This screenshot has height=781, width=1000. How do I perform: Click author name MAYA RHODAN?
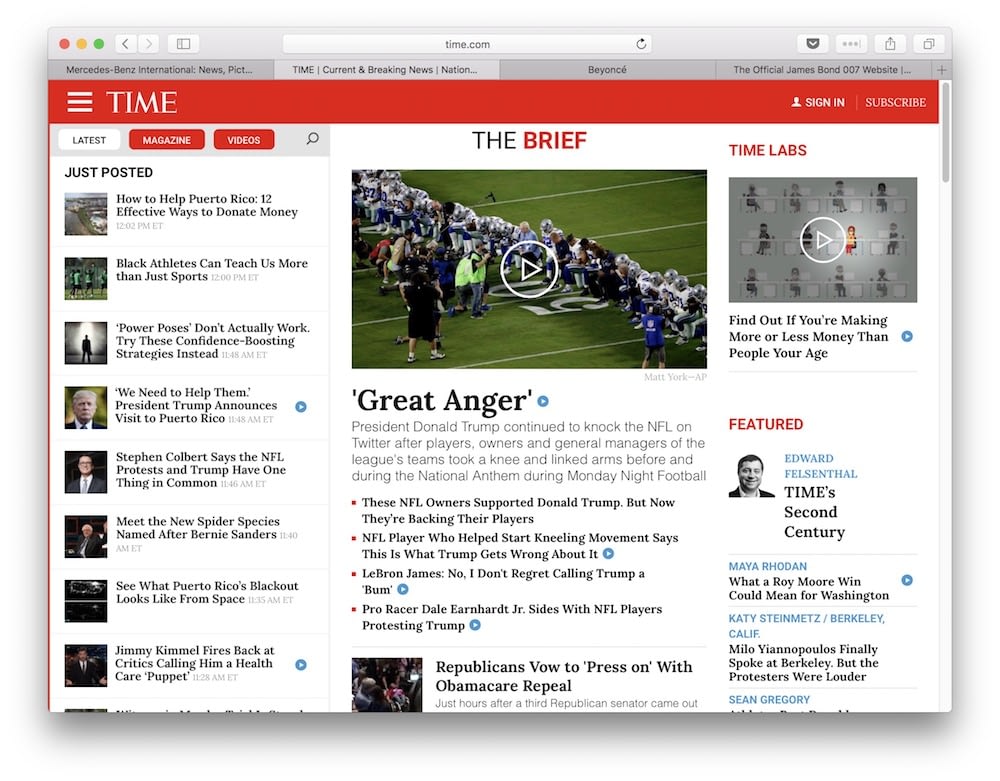[x=768, y=566]
